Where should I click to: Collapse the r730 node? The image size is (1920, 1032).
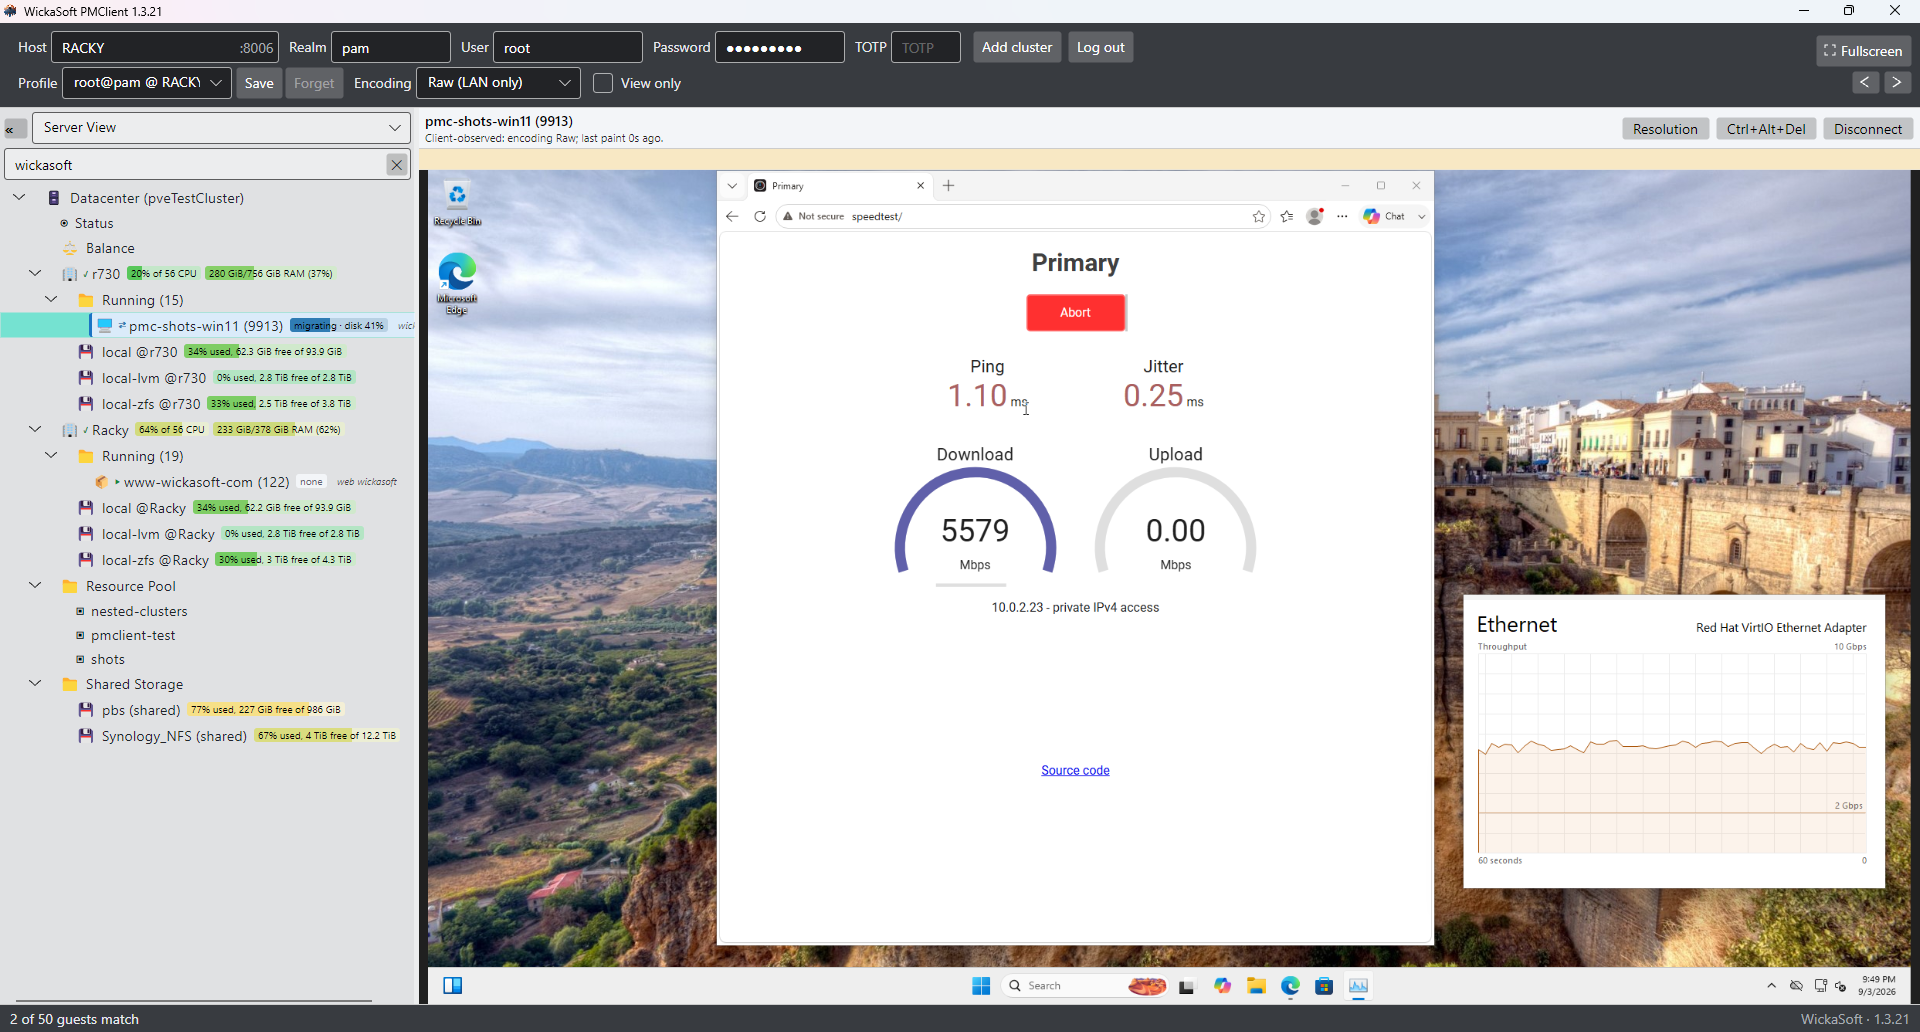[35, 273]
